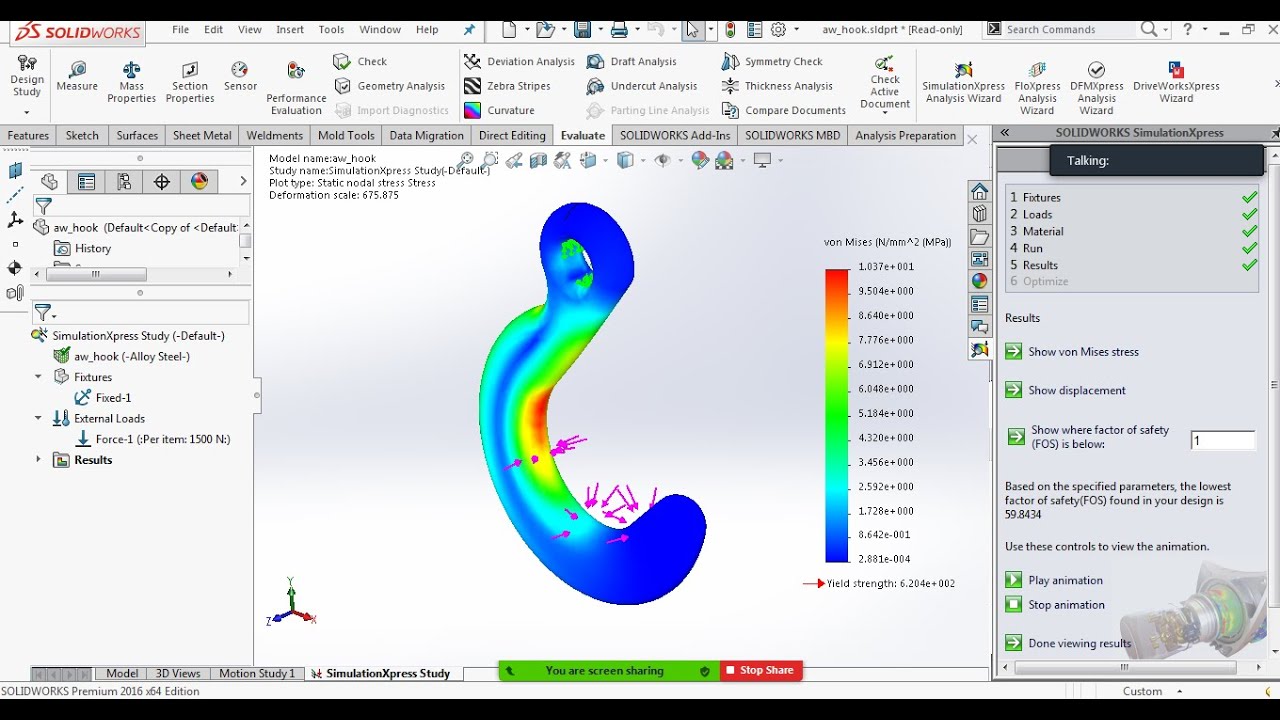Launch SimulationXpress Analysis Wizard
This screenshot has width=1280, height=720.
point(964,82)
